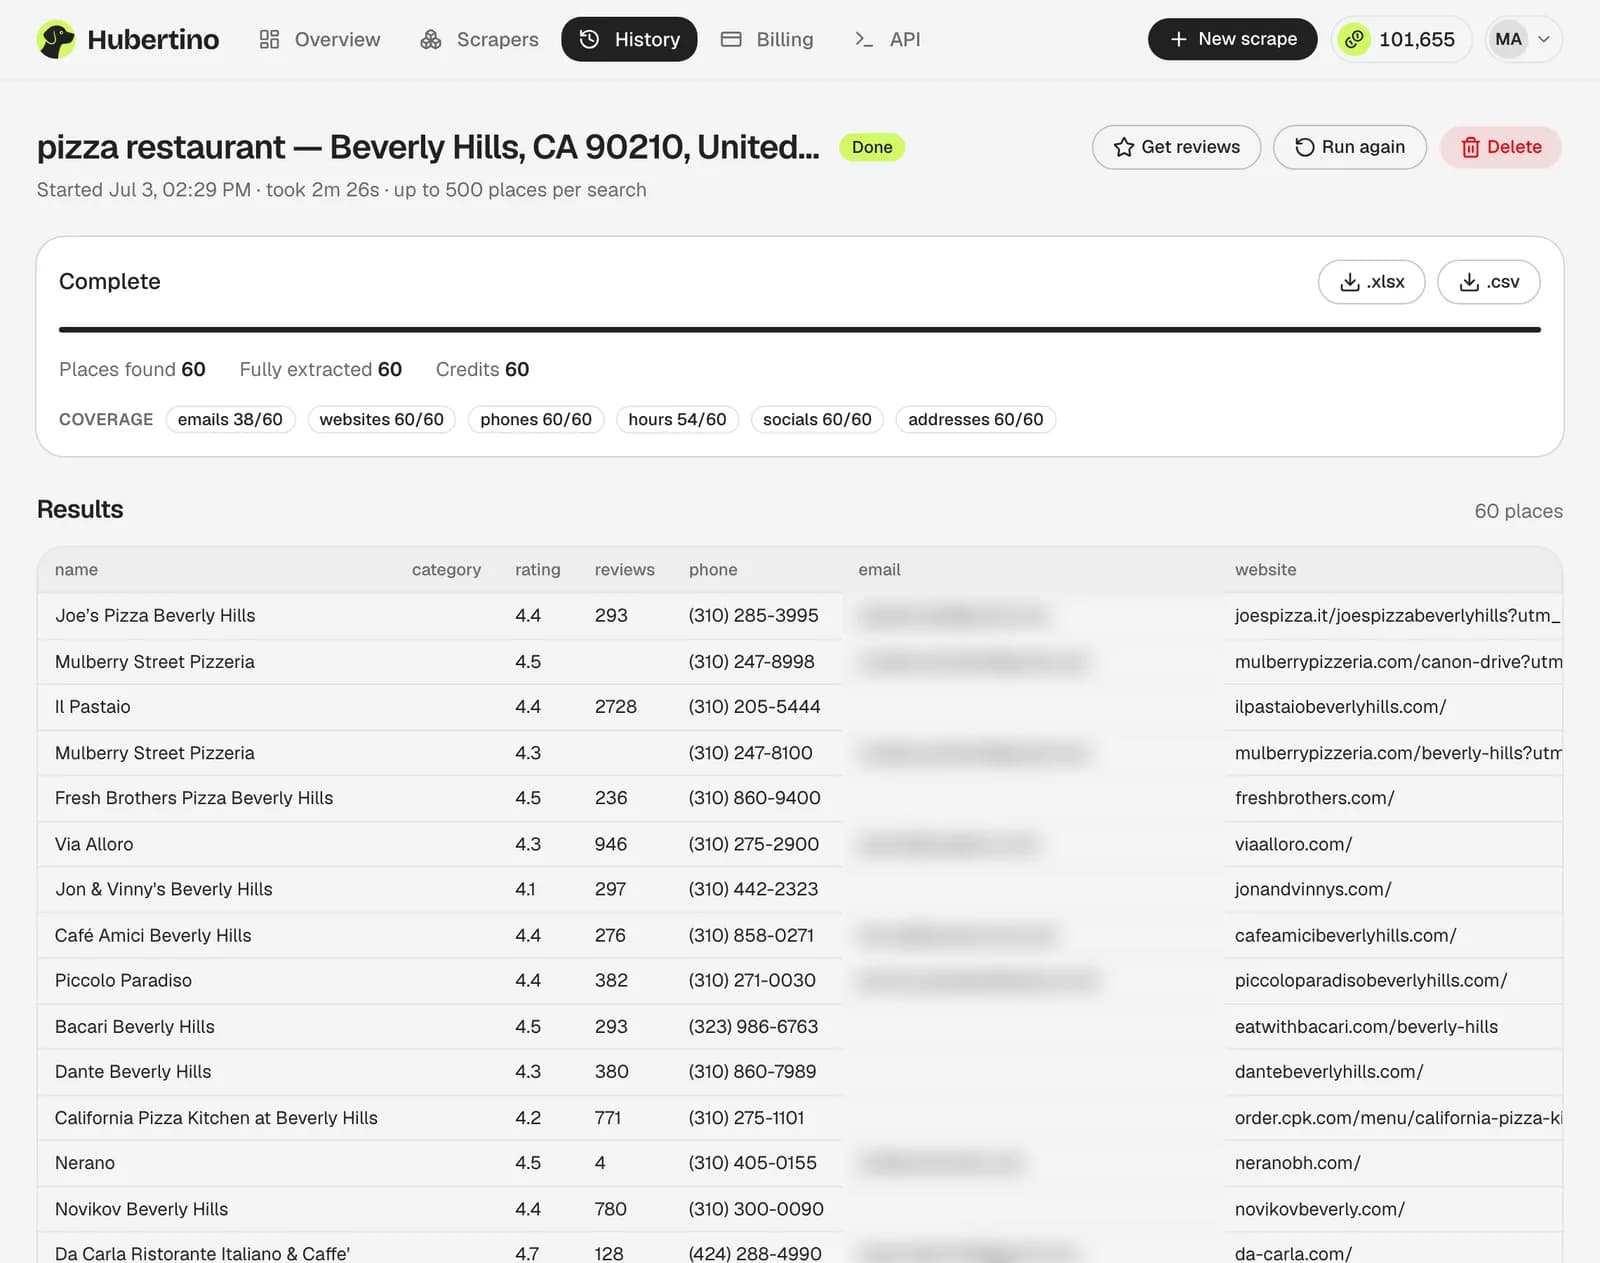Image resolution: width=1600 pixels, height=1263 pixels.
Task: Click the reviews column header
Action: click(625, 570)
